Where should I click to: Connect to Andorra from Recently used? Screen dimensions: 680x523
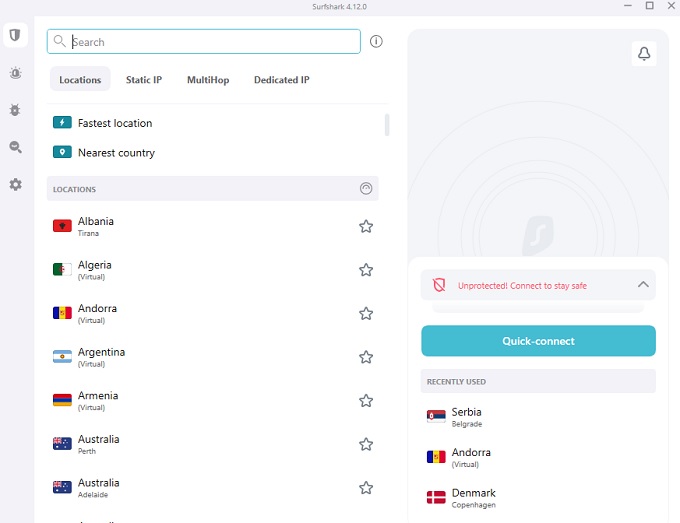[538, 457]
